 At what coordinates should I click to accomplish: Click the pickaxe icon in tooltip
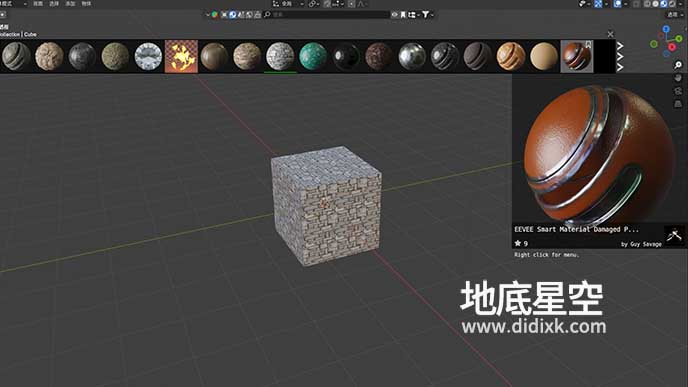[674, 236]
